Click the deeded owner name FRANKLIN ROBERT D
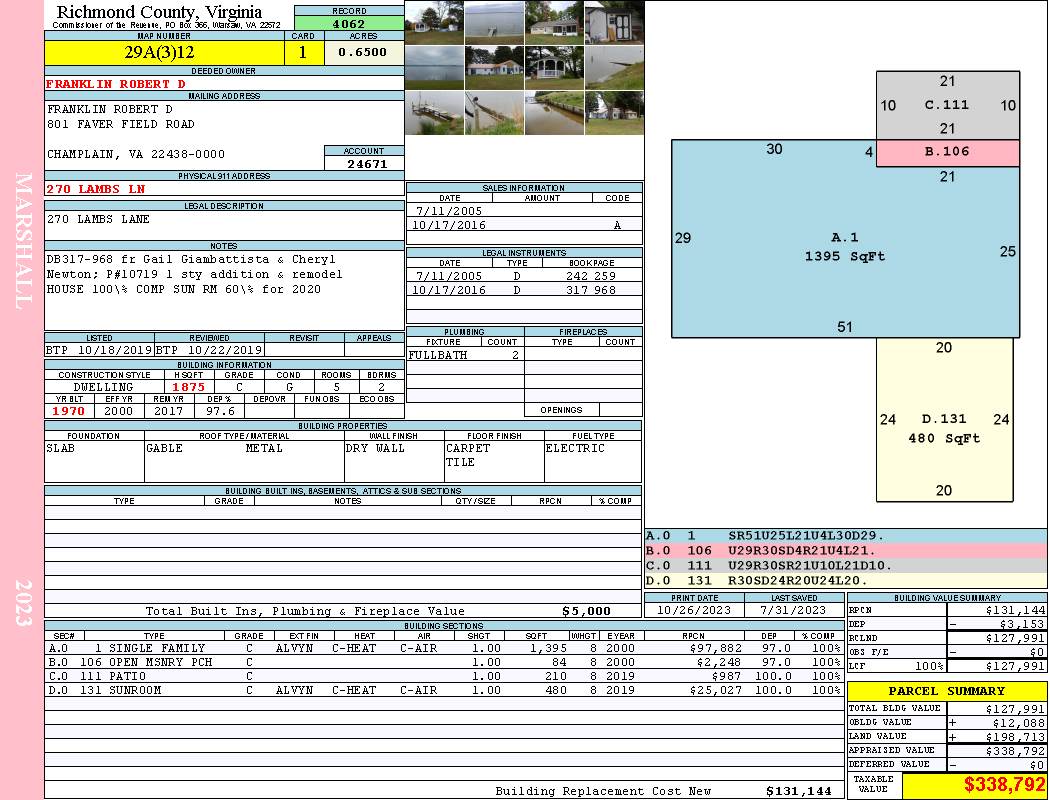1050x800 pixels. (x=116, y=84)
